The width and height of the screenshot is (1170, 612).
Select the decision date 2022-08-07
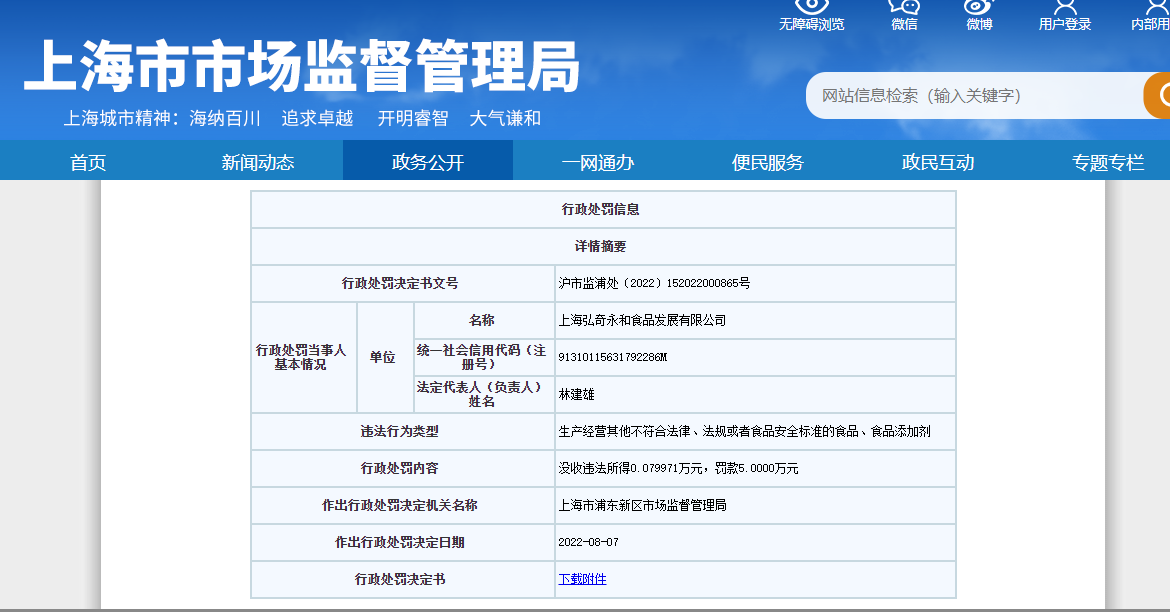pyautogui.click(x=588, y=543)
